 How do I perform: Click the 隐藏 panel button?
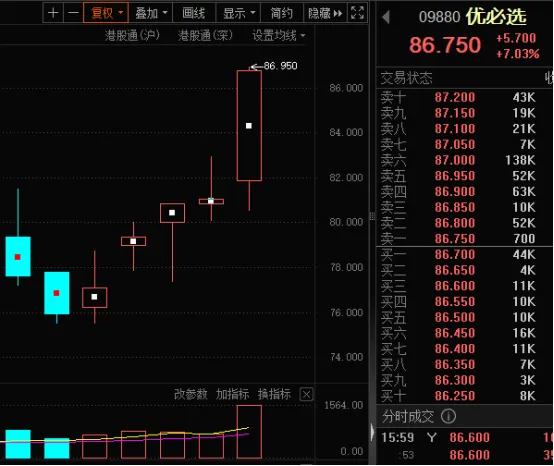(325, 13)
